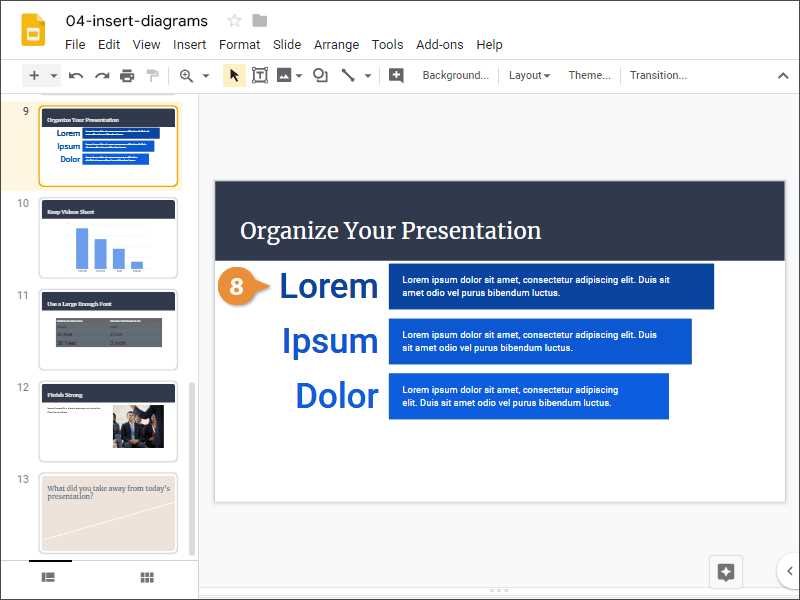Select slide 12 thumbnail Finish Strong
The image size is (800, 600).
pos(108,421)
